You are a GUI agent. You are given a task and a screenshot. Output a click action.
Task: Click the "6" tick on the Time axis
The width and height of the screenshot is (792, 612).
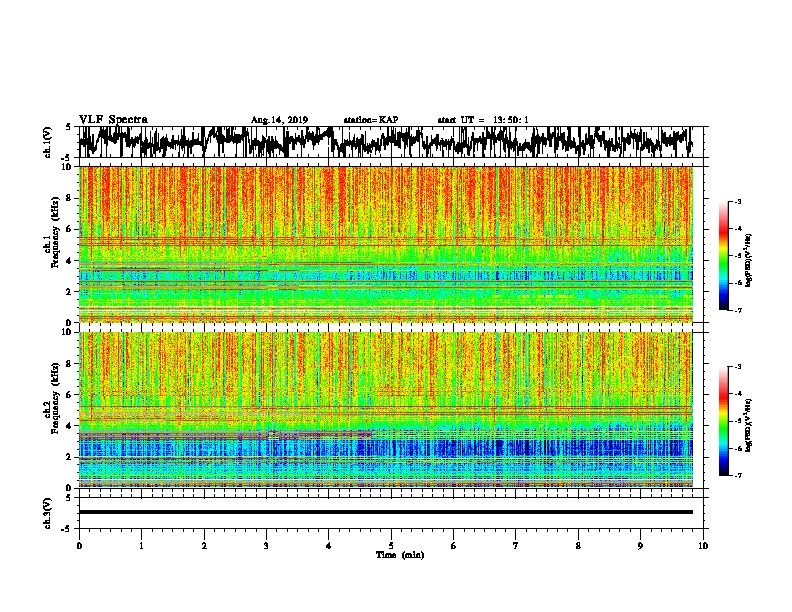pyautogui.click(x=454, y=546)
